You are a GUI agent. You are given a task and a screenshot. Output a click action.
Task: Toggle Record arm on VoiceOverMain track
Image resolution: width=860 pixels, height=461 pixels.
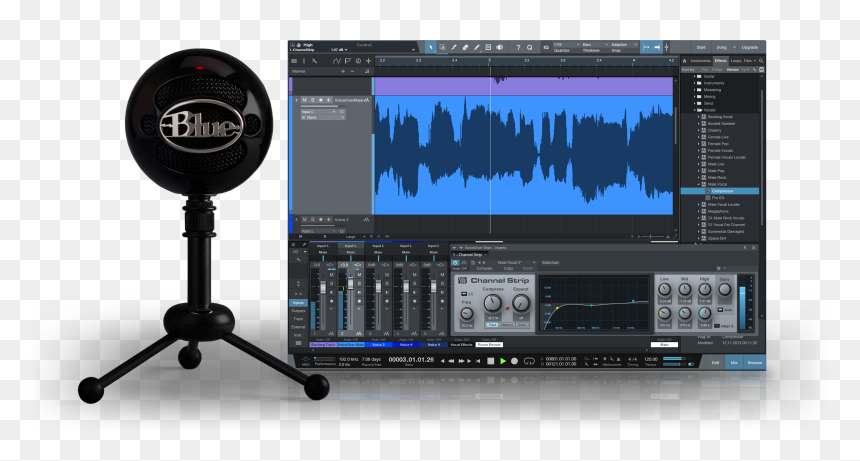pyautogui.click(x=321, y=100)
